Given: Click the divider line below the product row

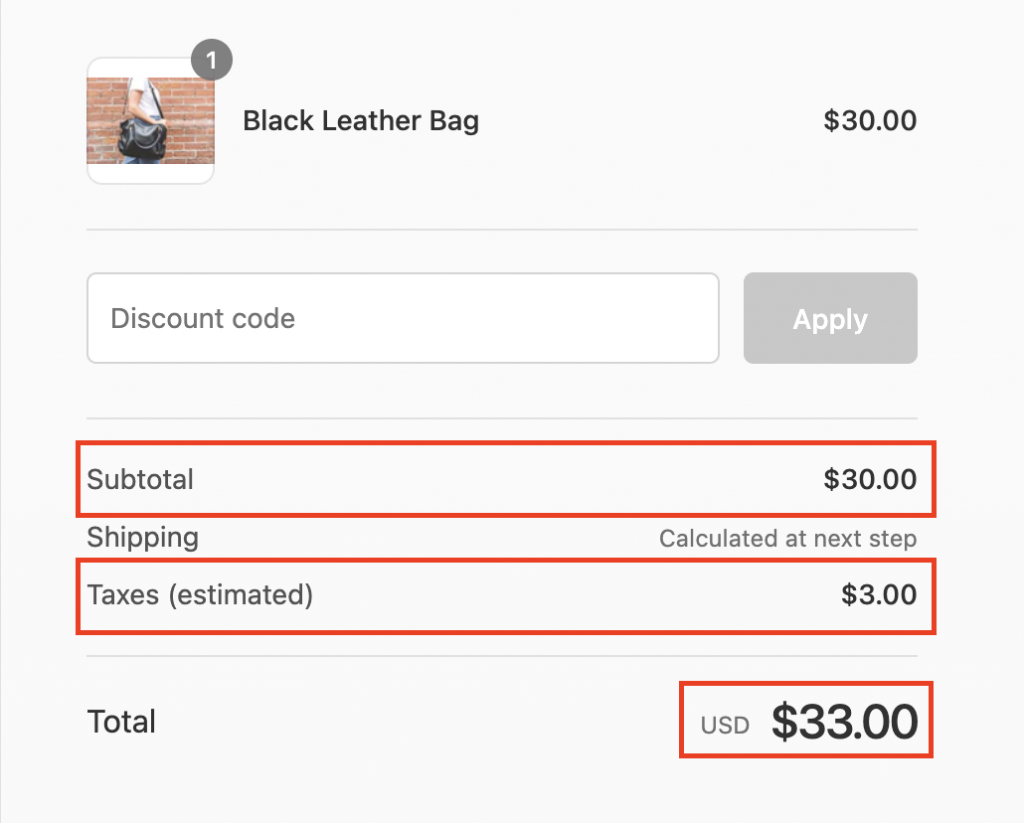Looking at the screenshot, I should pos(502,230).
